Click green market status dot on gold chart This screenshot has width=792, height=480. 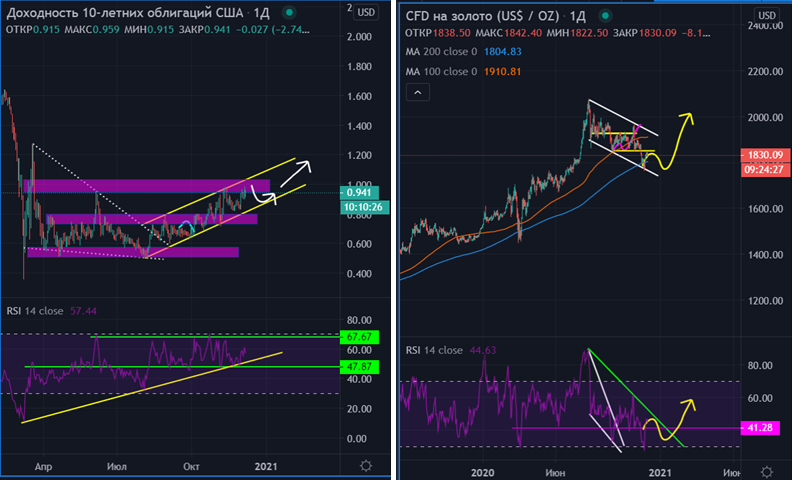(597, 15)
